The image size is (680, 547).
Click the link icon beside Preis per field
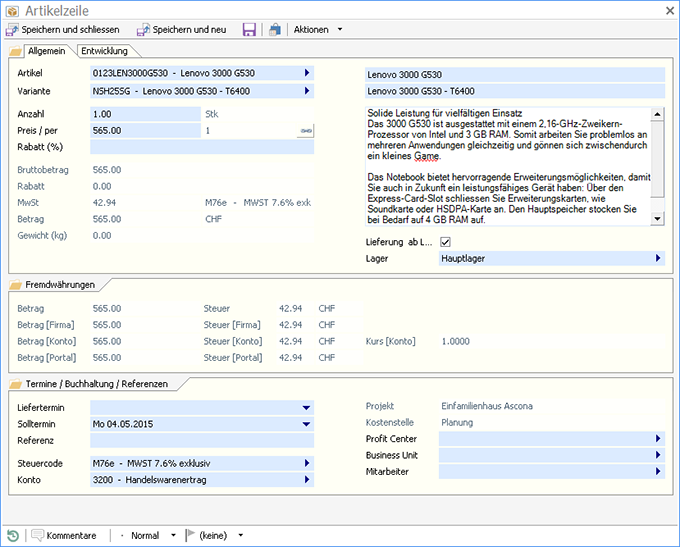click(306, 131)
